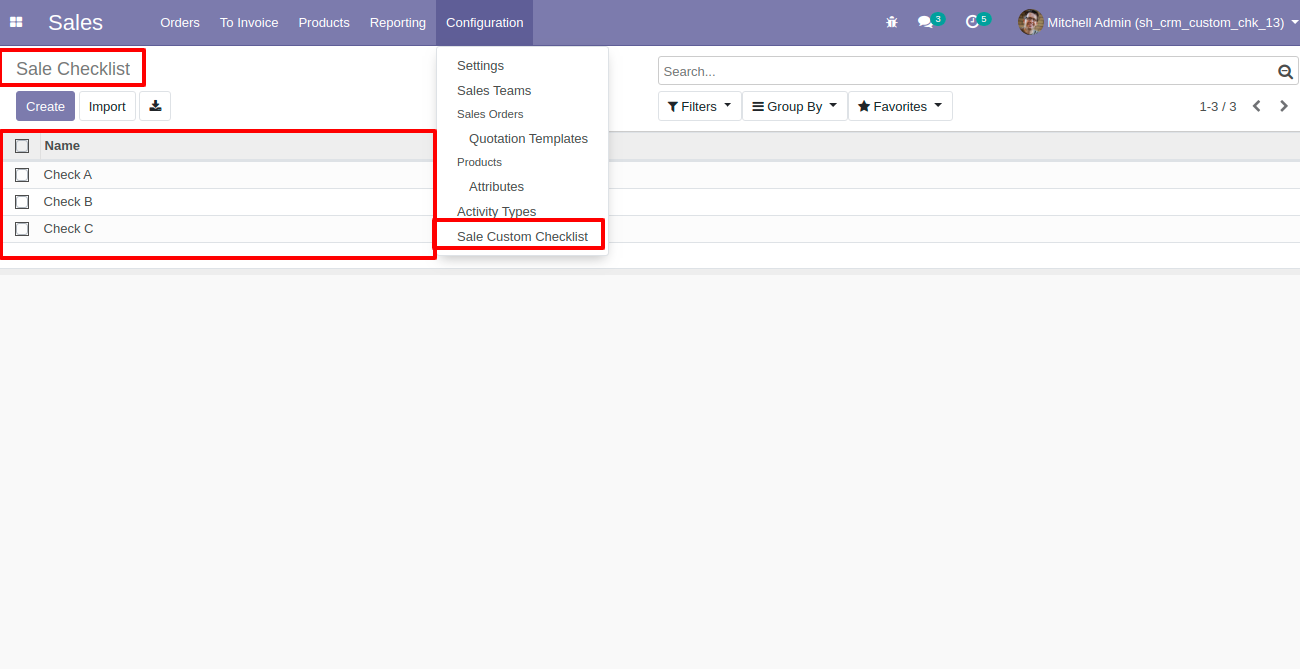The image size is (1300, 669).
Task: Click the 1-3 / 3 pager counter
Action: click(x=1218, y=106)
